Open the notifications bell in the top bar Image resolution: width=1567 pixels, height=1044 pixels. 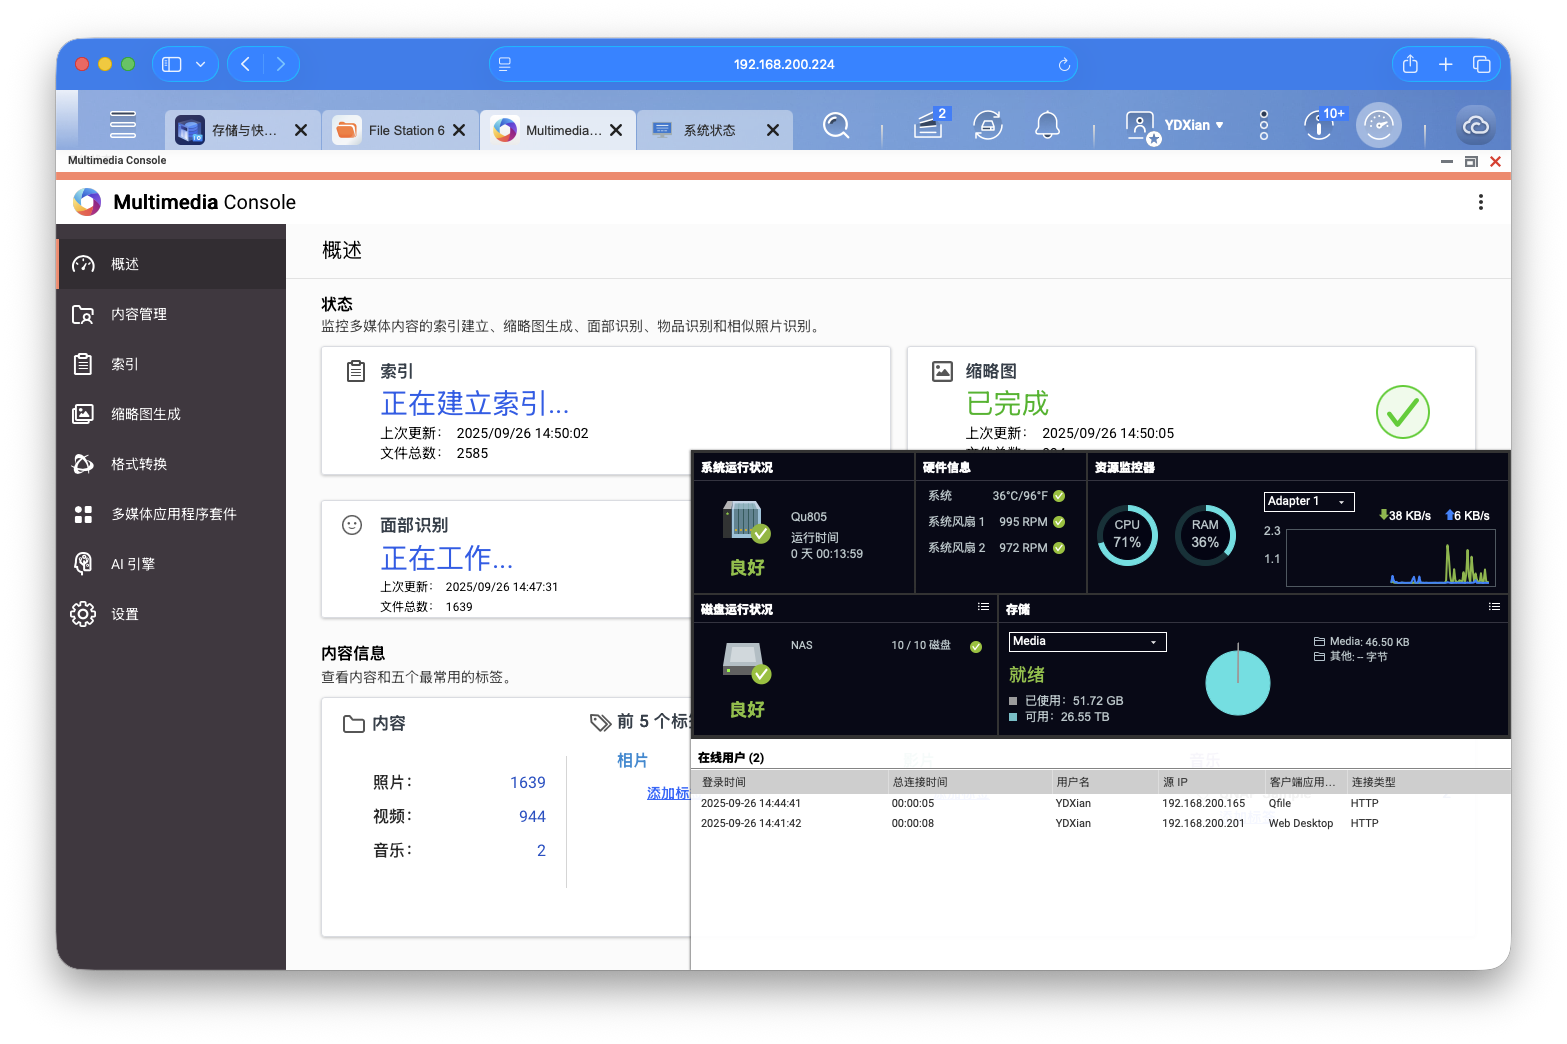pyautogui.click(x=1047, y=124)
